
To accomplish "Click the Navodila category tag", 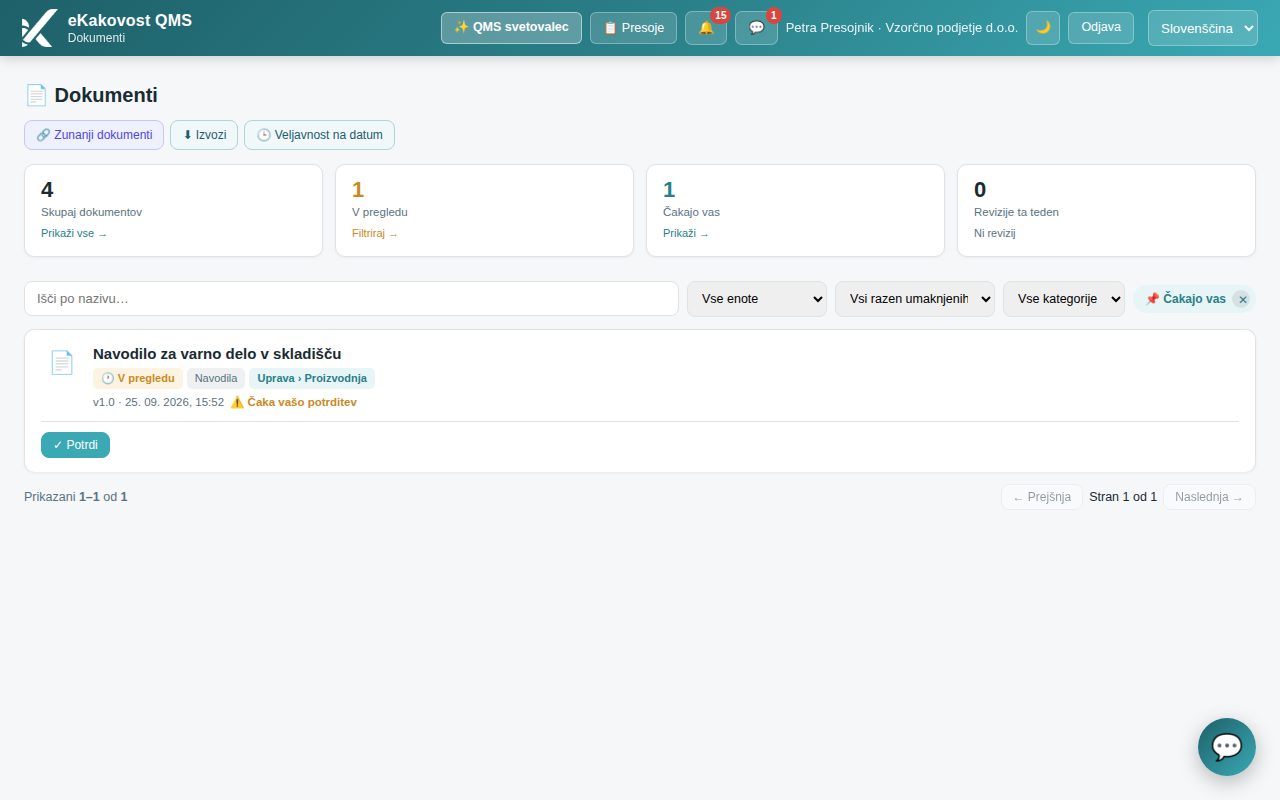I will [x=216, y=378].
